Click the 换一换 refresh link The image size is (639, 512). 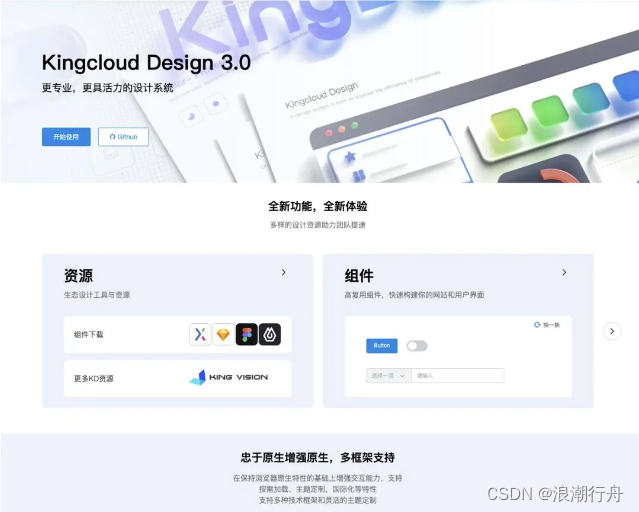pos(547,325)
